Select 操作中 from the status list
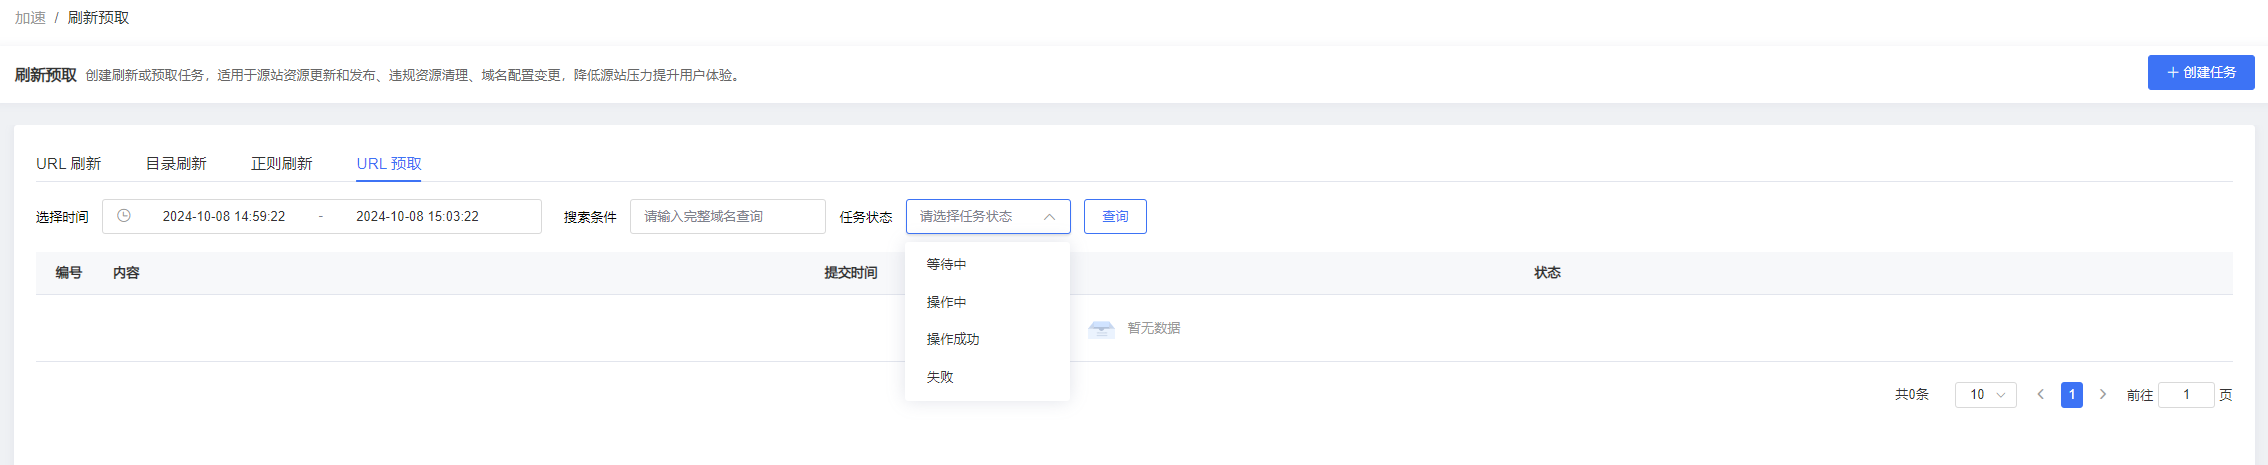Image resolution: width=2268 pixels, height=465 pixels. point(987,302)
